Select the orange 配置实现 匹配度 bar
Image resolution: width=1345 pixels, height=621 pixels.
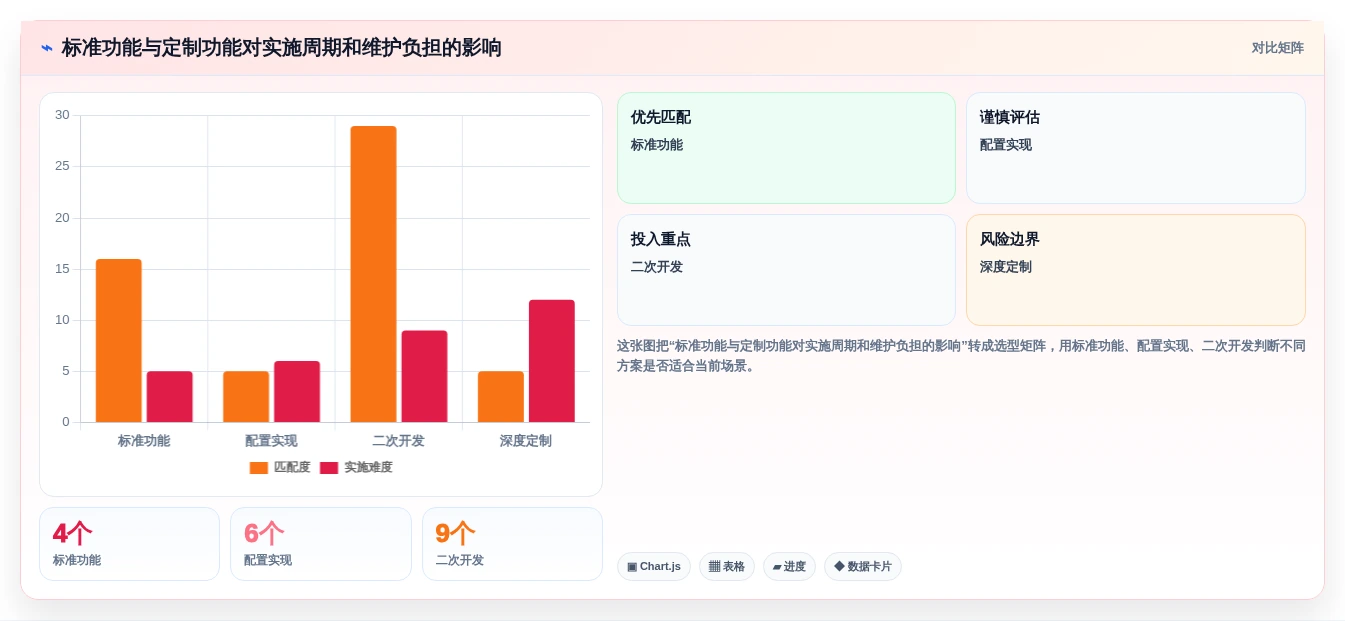[246, 396]
